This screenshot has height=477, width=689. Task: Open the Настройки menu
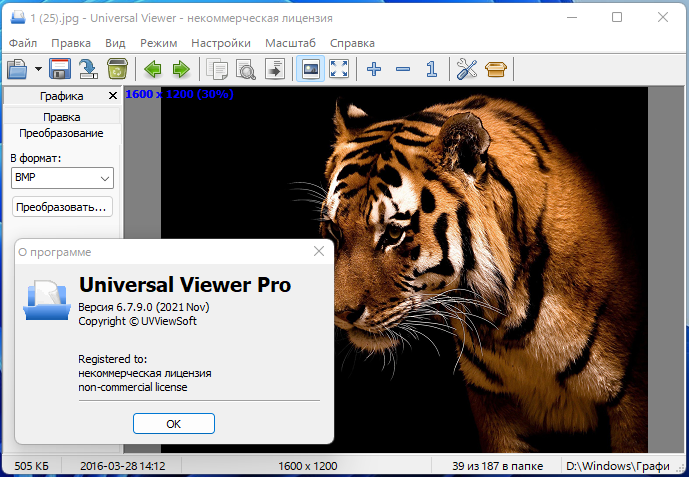click(x=221, y=43)
